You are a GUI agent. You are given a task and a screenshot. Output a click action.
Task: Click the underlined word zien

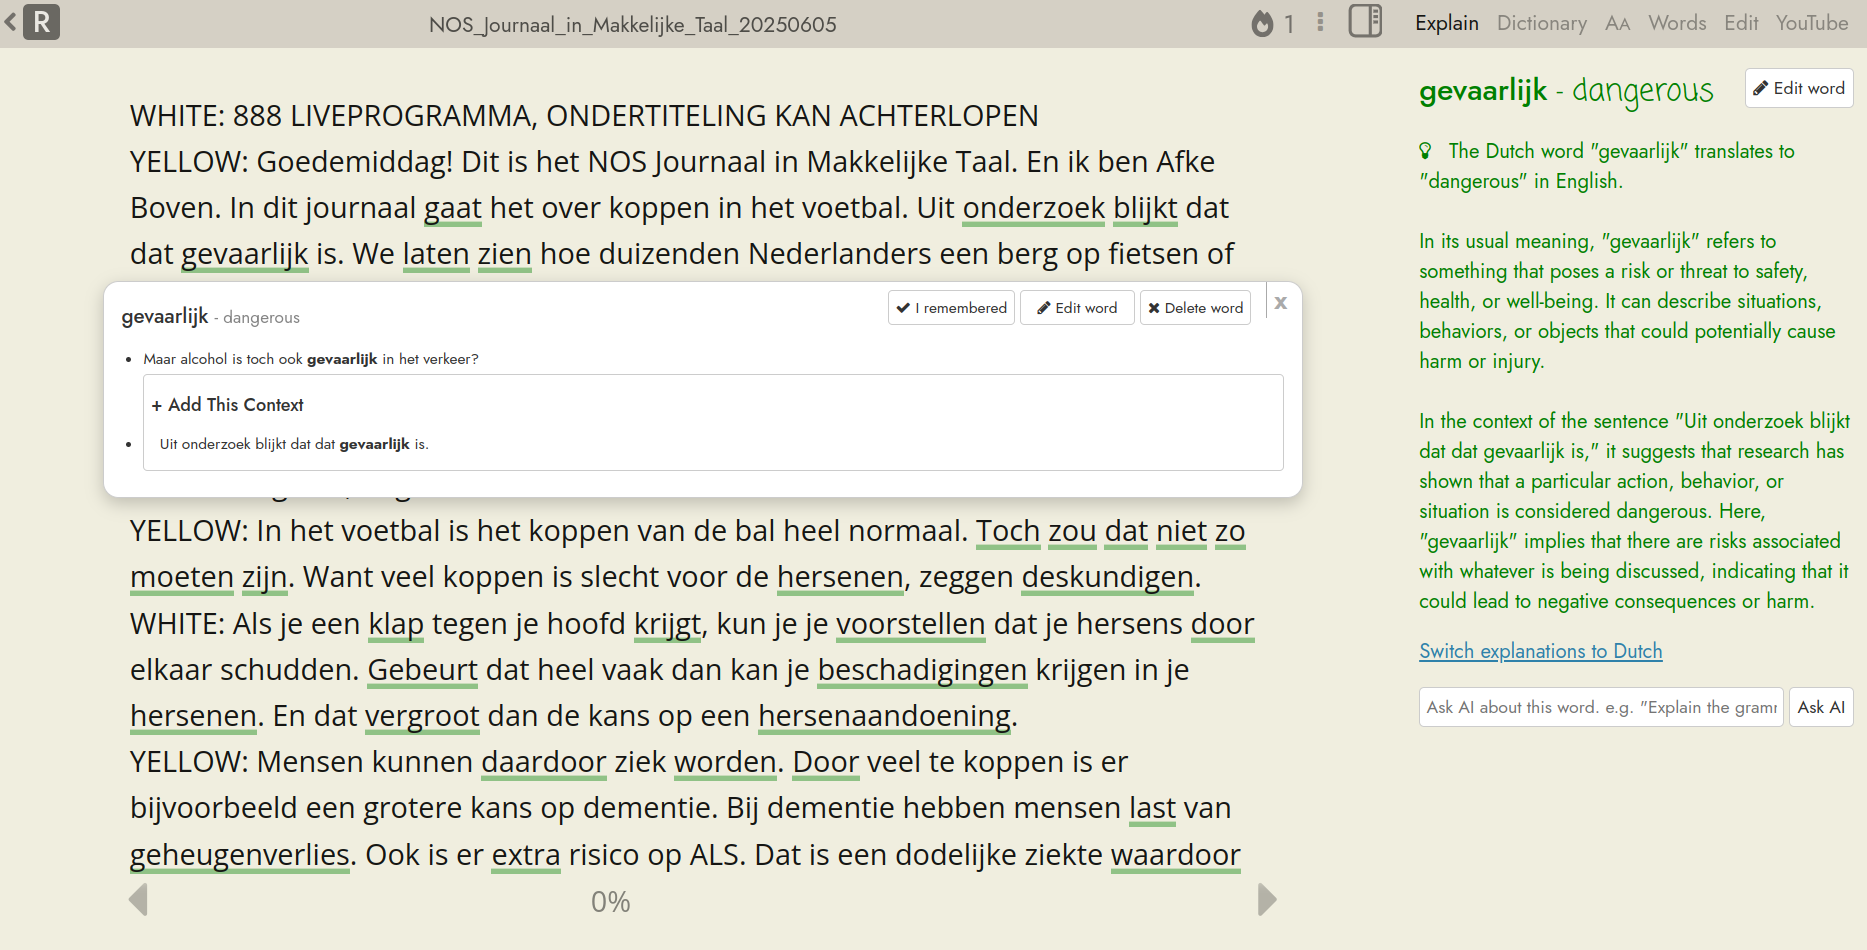[x=505, y=254]
